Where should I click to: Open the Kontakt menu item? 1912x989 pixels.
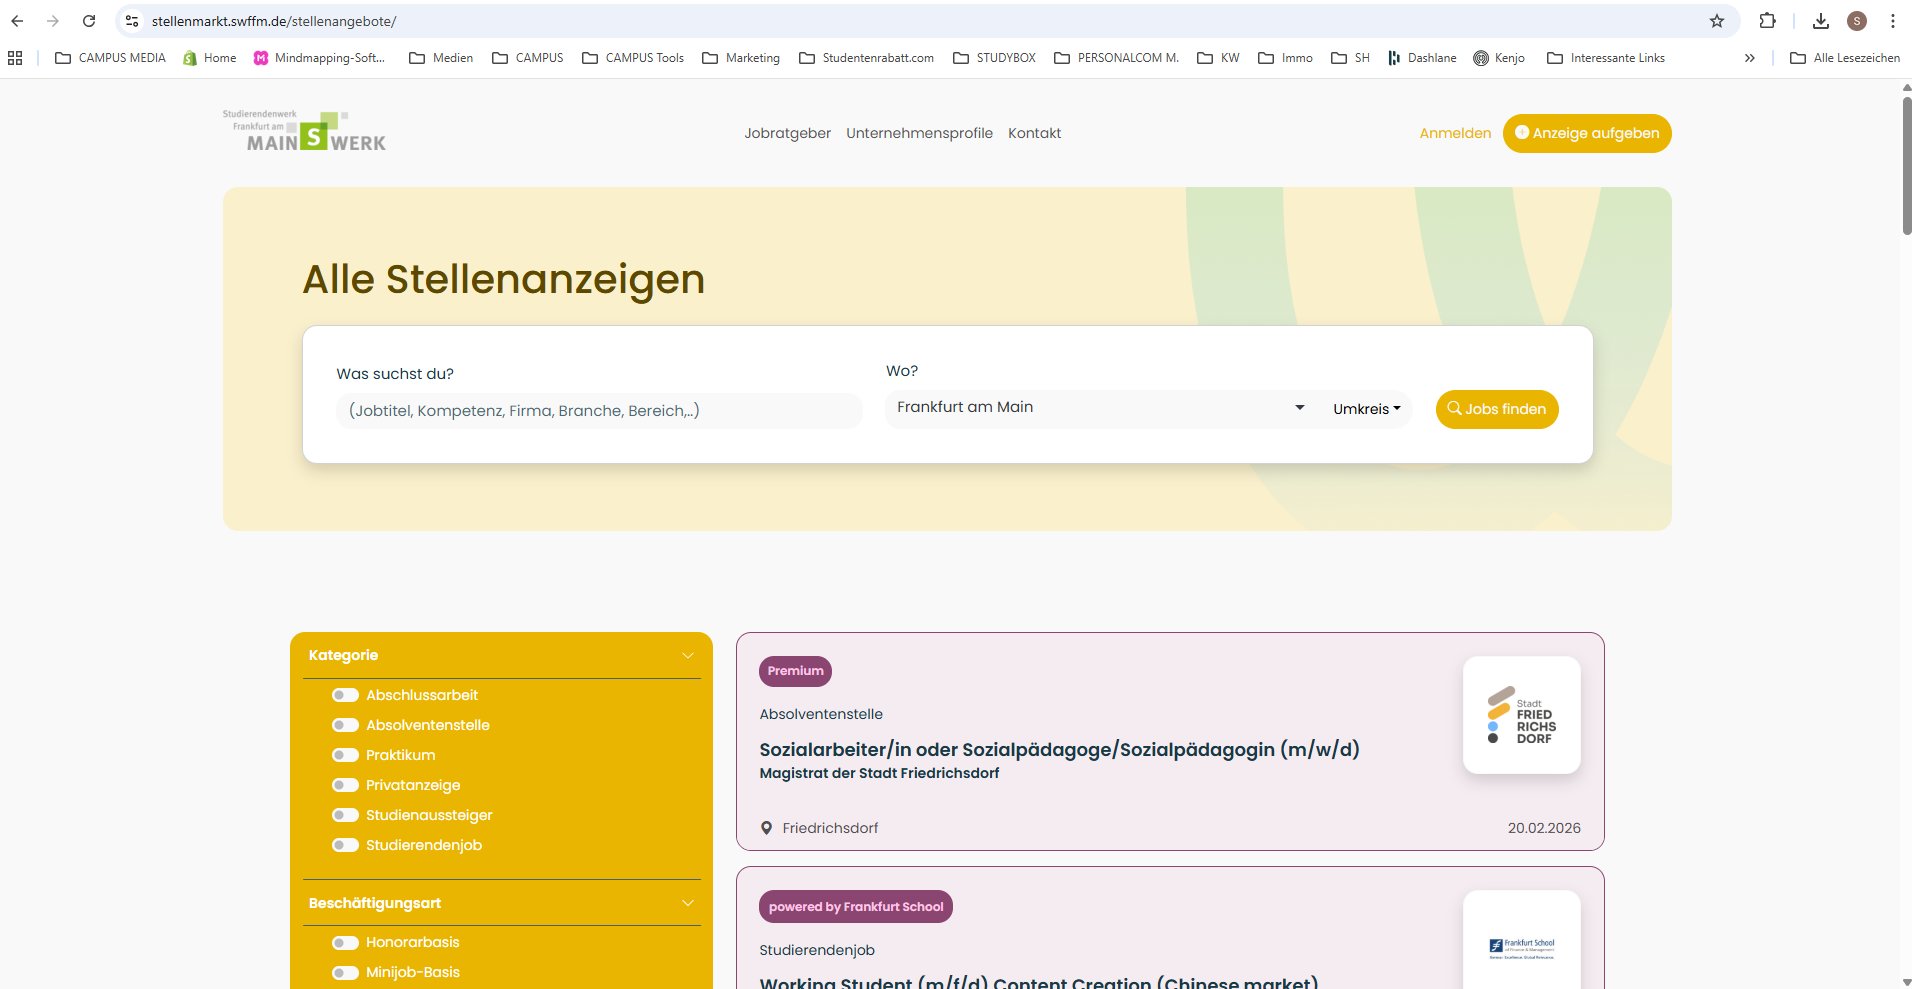pos(1034,133)
